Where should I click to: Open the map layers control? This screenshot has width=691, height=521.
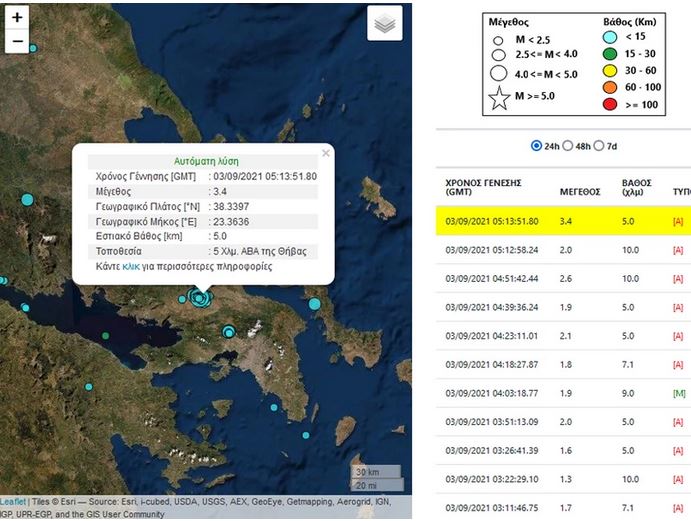point(384,24)
